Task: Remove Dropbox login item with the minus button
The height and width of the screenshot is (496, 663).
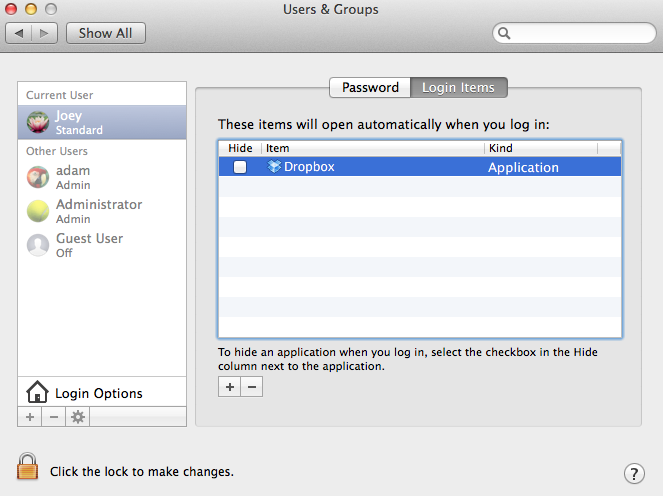Action: (x=252, y=387)
